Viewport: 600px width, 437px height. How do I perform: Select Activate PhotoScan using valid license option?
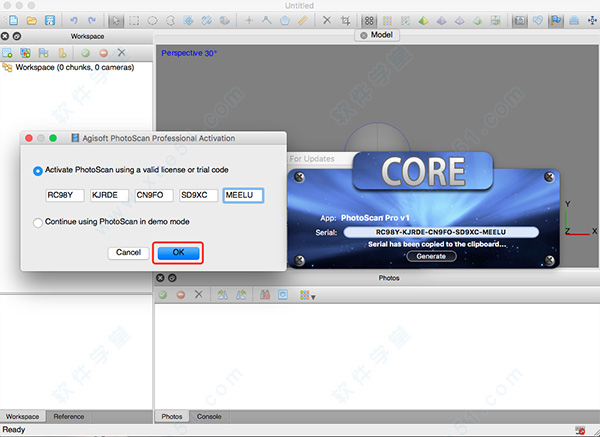pos(38,171)
